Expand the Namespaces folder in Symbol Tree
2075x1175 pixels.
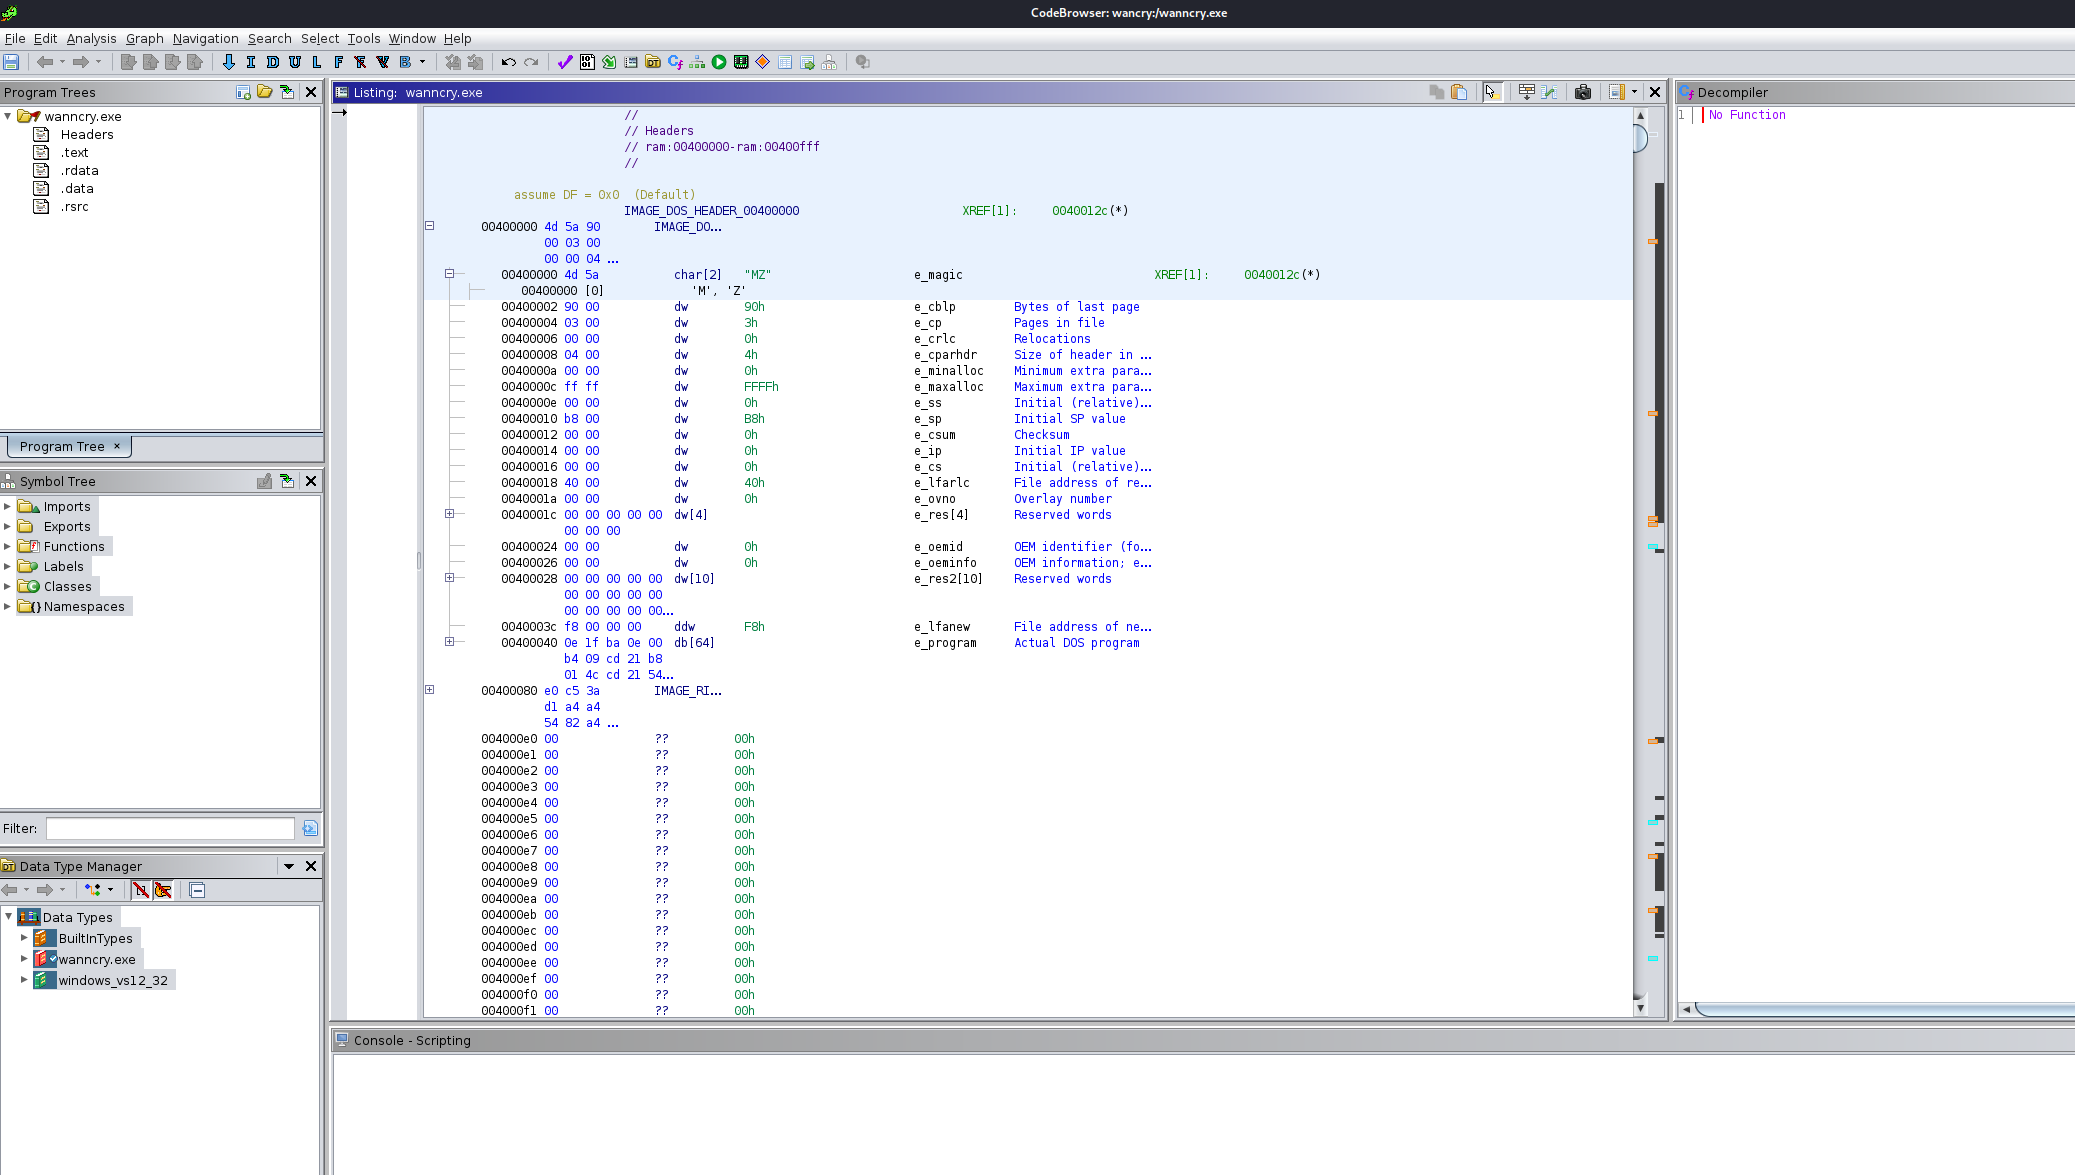7,607
